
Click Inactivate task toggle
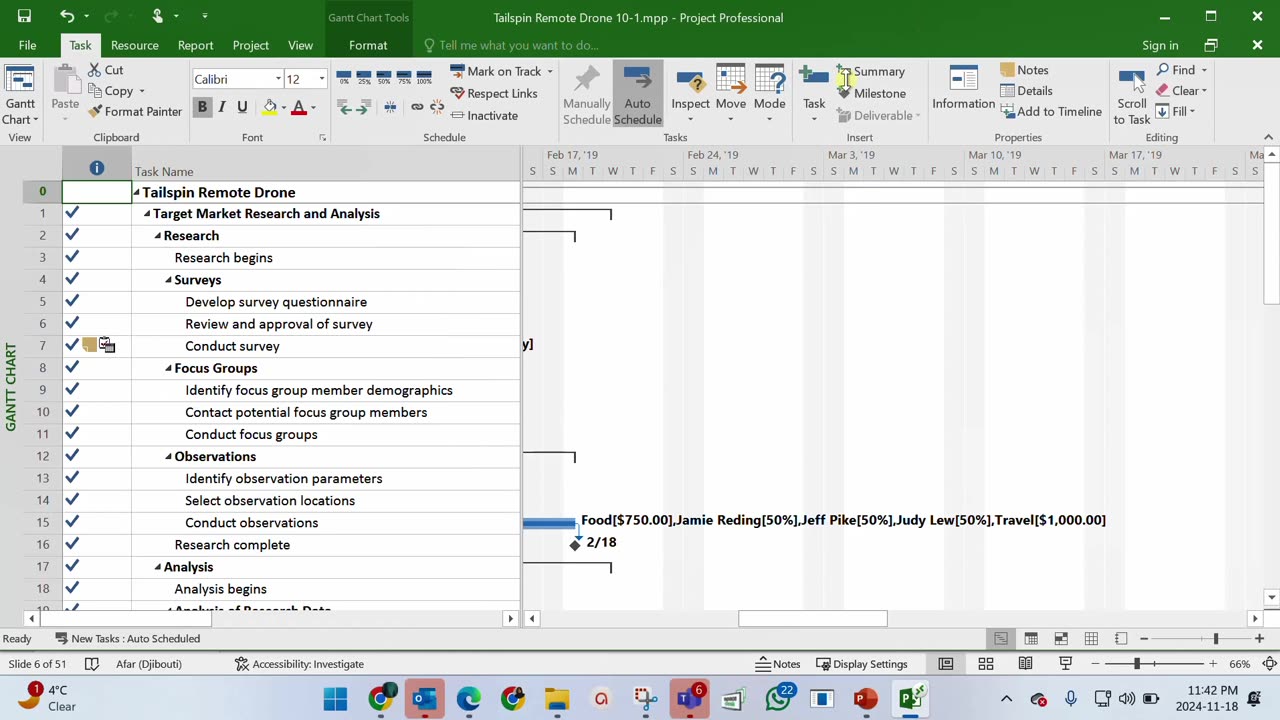coord(484,115)
